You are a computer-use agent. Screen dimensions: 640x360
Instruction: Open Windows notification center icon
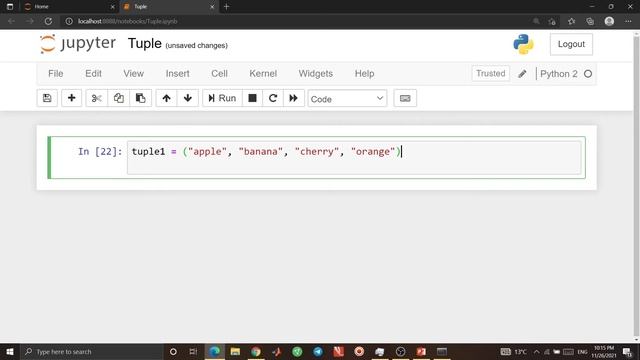[627, 351]
